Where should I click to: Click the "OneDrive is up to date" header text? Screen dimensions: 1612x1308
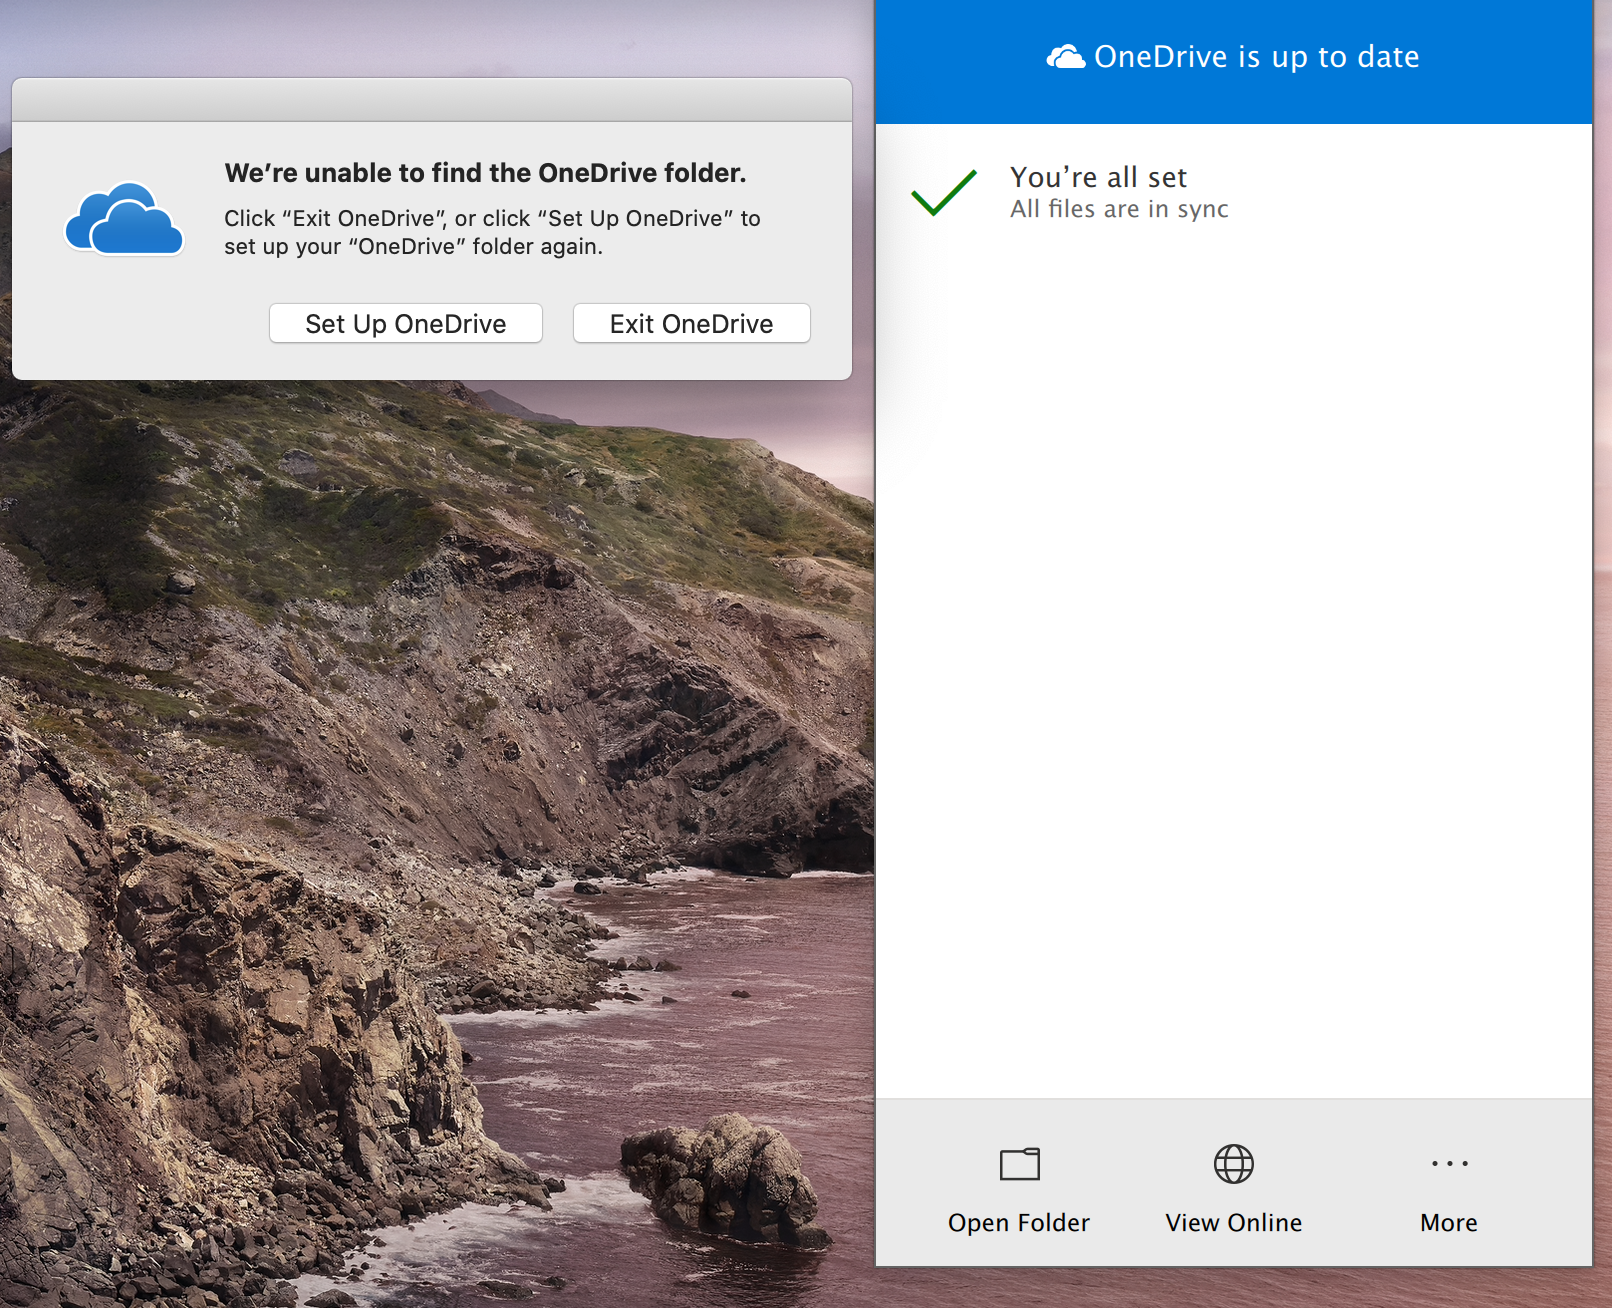tap(1257, 57)
